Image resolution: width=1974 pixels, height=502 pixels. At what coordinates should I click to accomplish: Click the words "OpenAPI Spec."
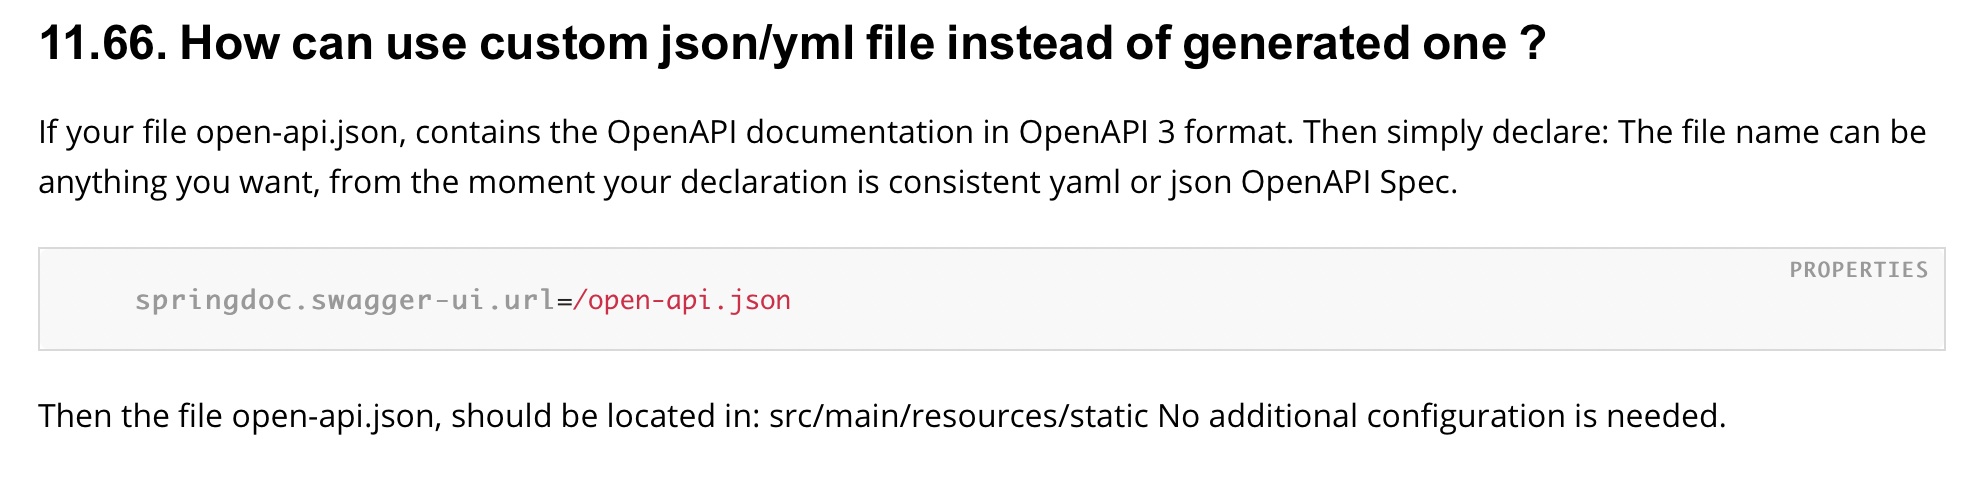click(x=1349, y=182)
